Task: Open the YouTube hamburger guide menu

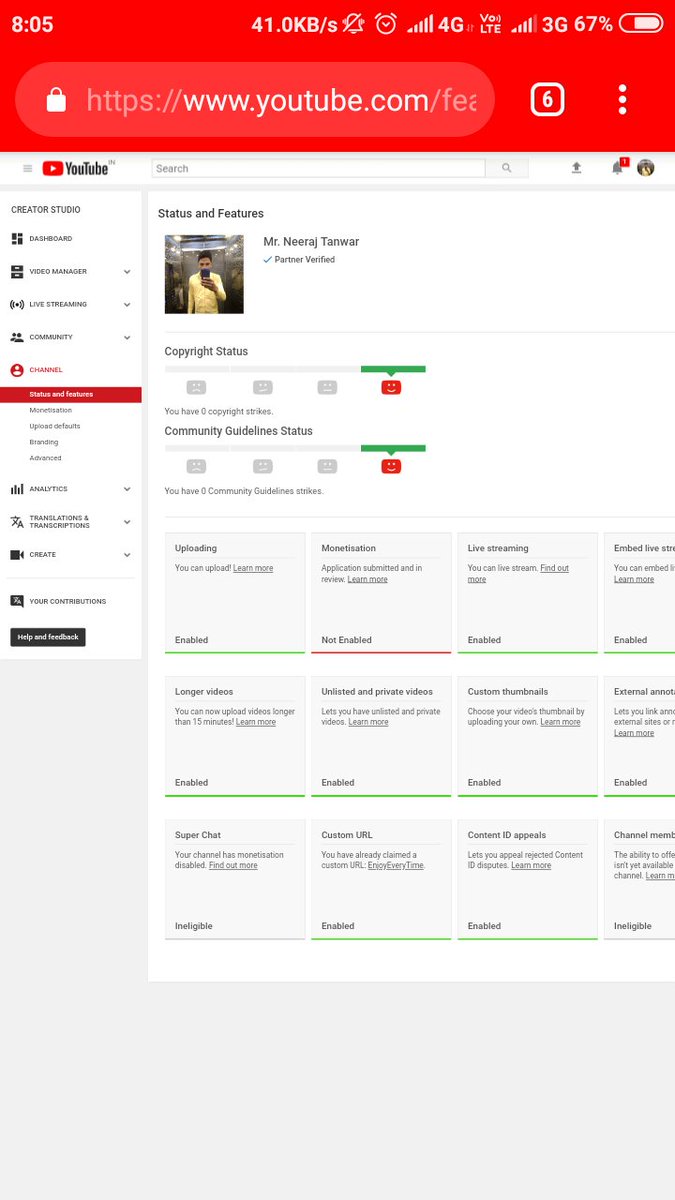Action: [x=28, y=168]
